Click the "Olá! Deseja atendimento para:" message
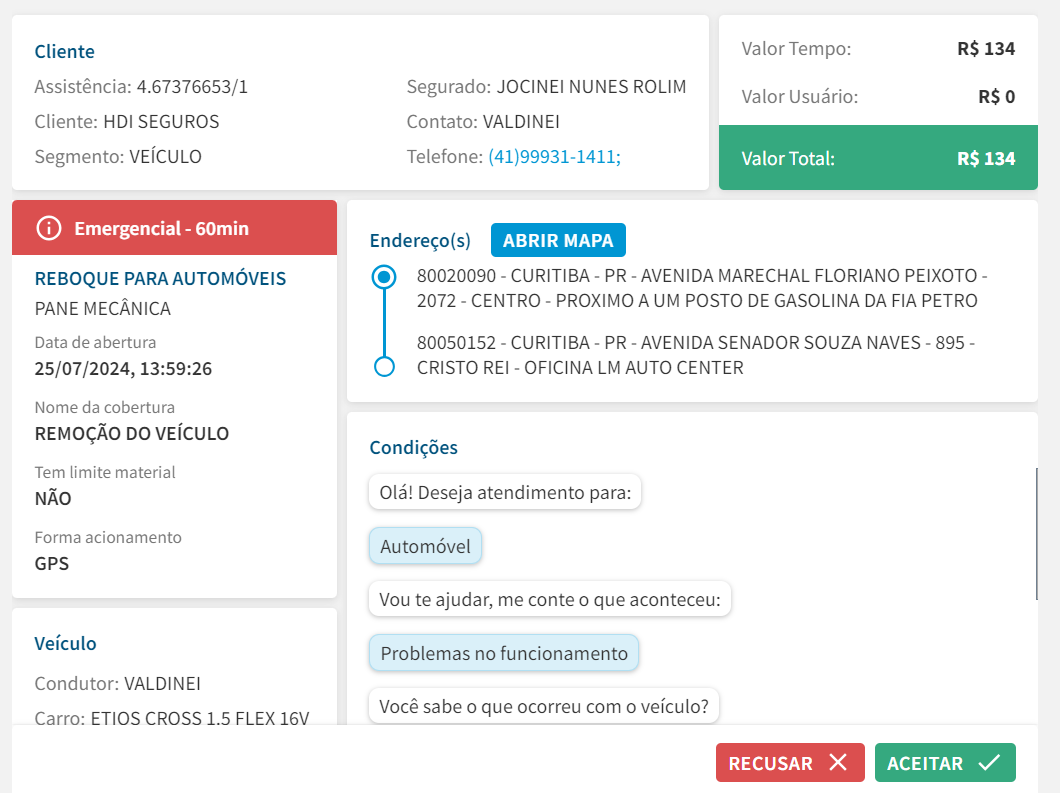Image resolution: width=1060 pixels, height=793 pixels. coord(505,492)
